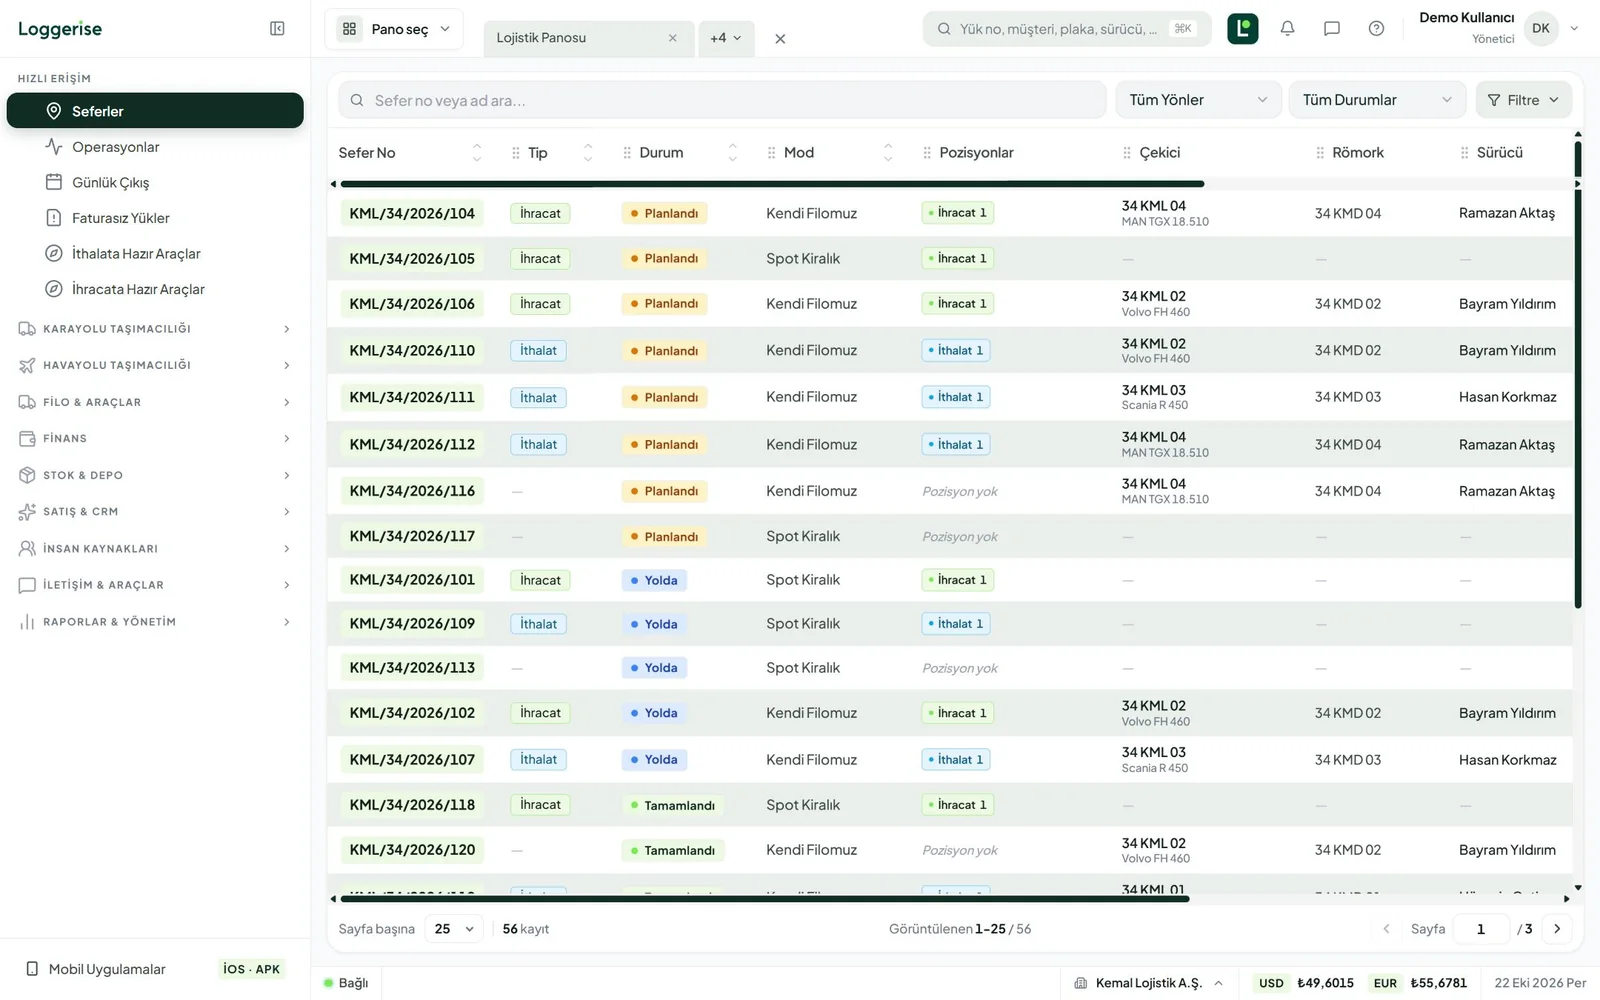Open the Pano seç dropdown
Viewport: 1600px width, 1000px height.
tap(394, 29)
